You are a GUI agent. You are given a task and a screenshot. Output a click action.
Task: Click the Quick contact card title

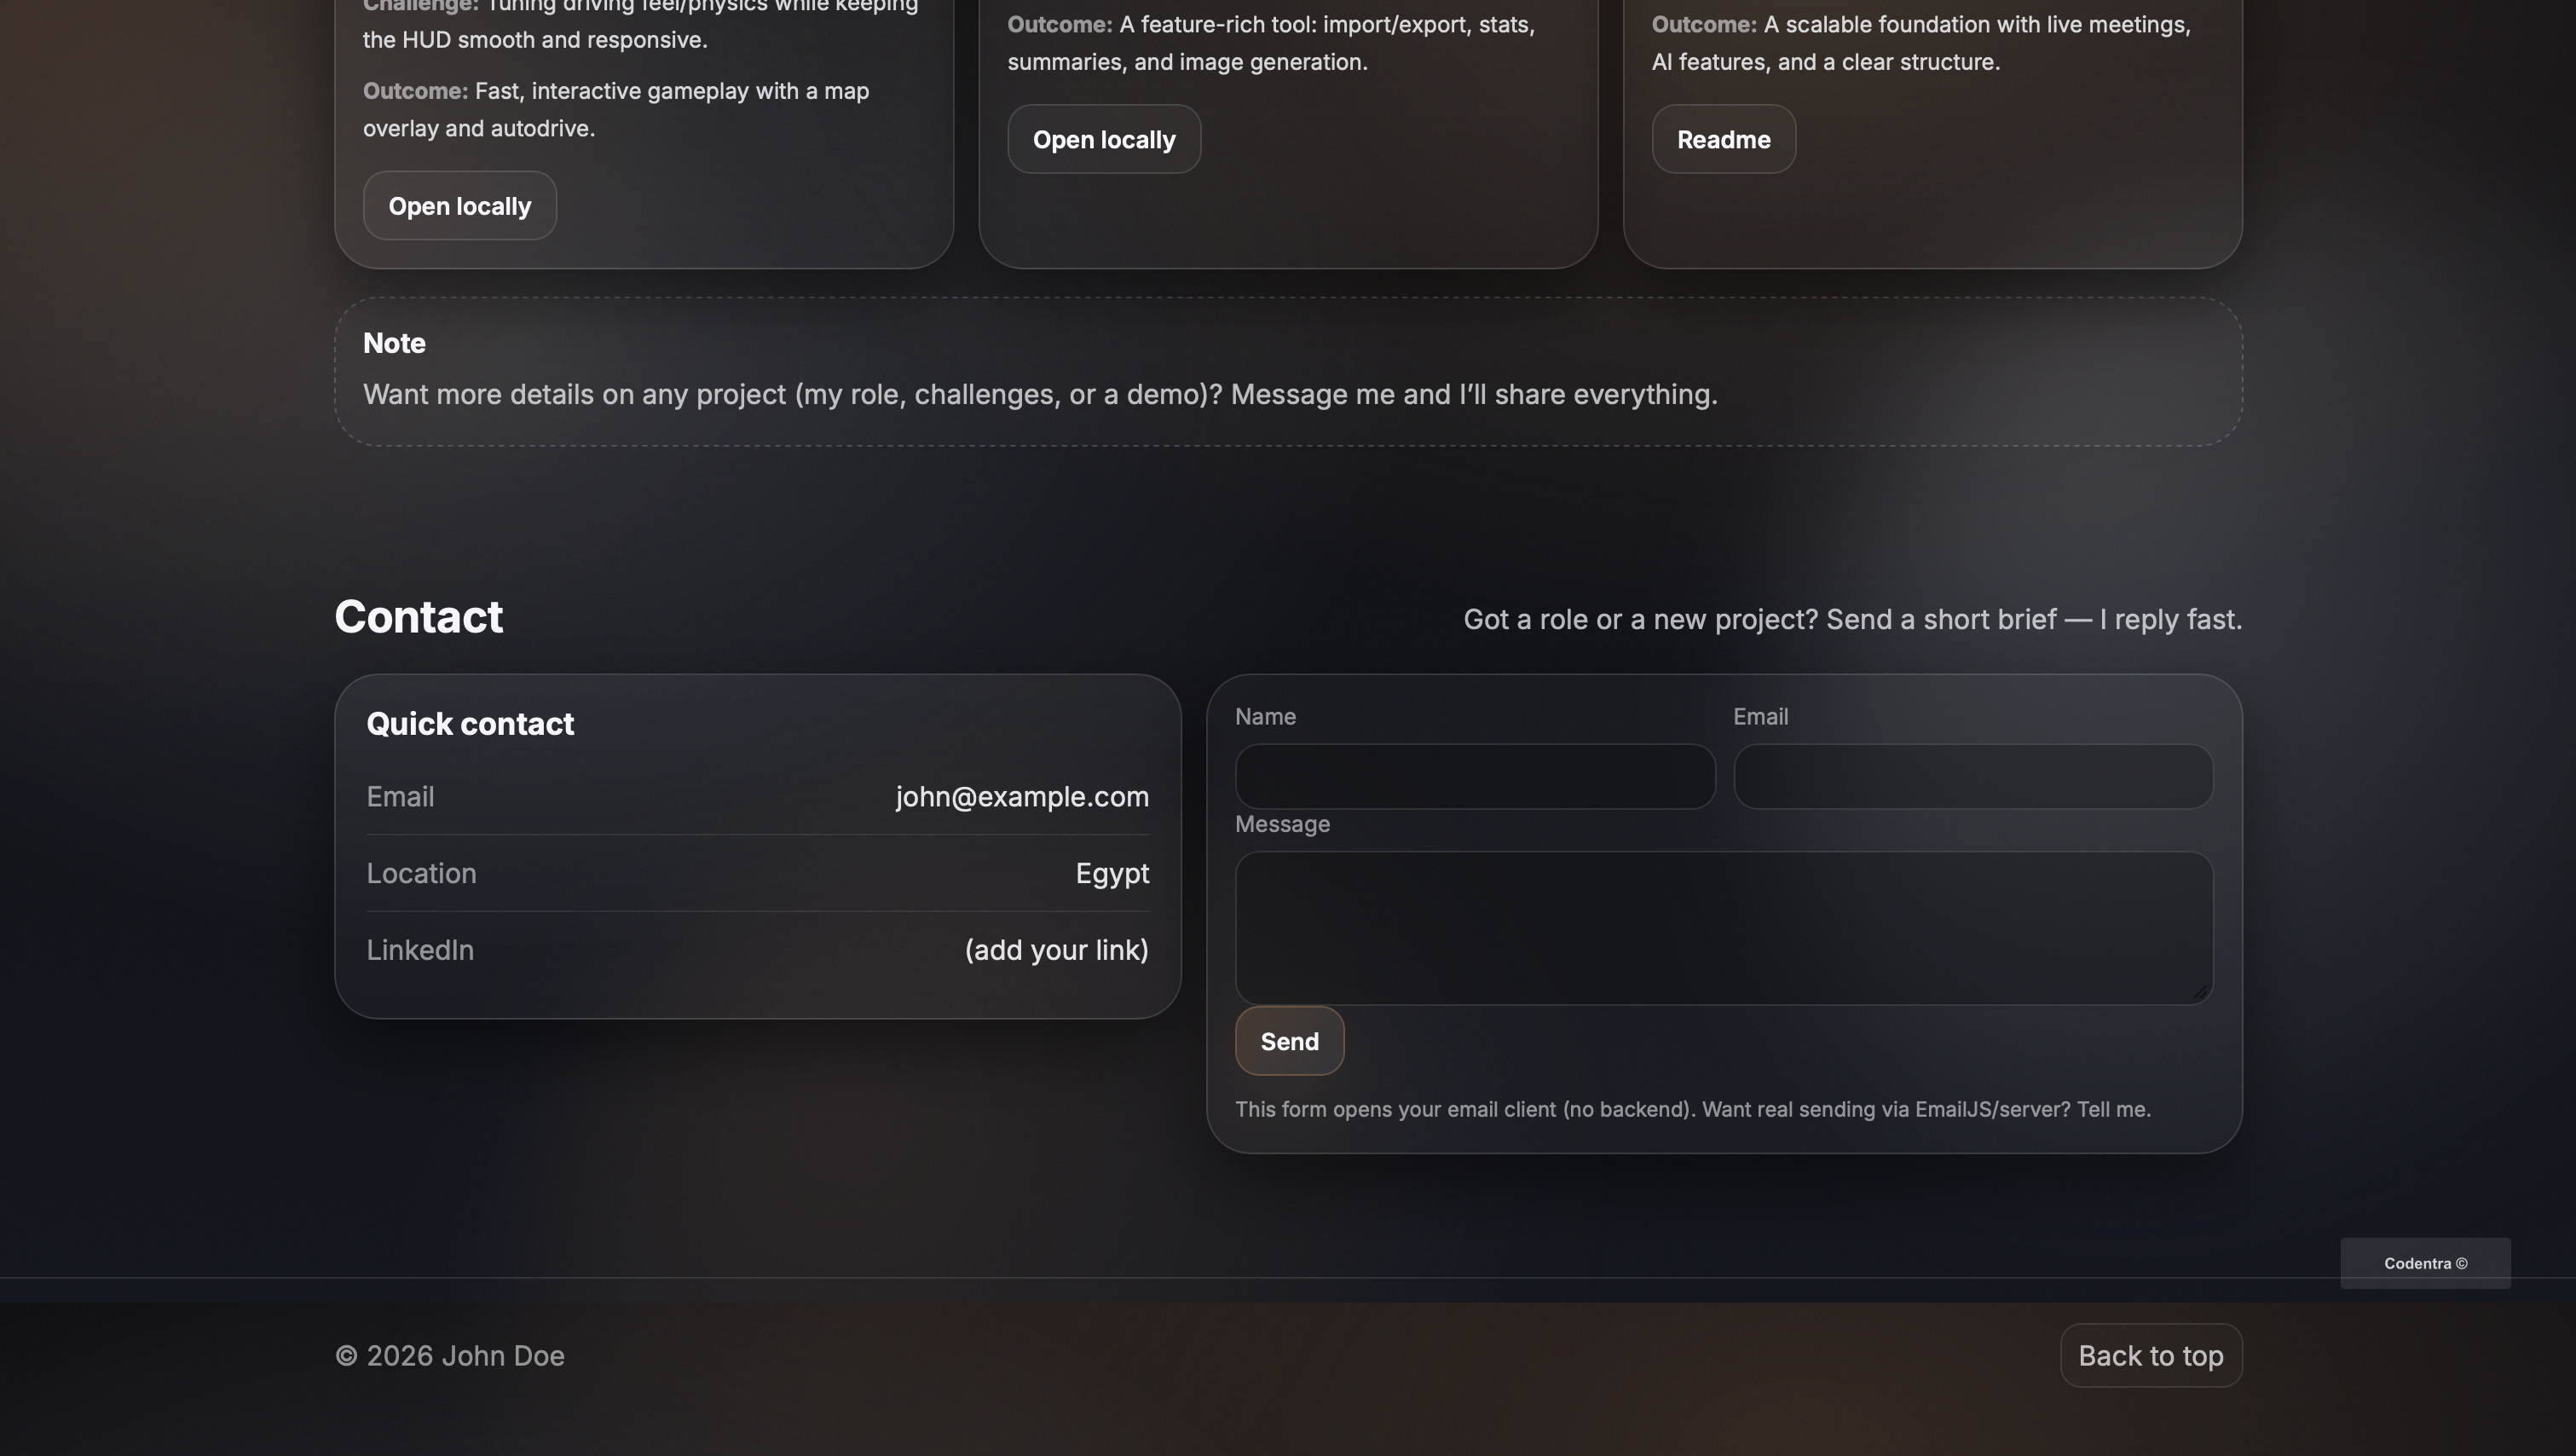[470, 724]
